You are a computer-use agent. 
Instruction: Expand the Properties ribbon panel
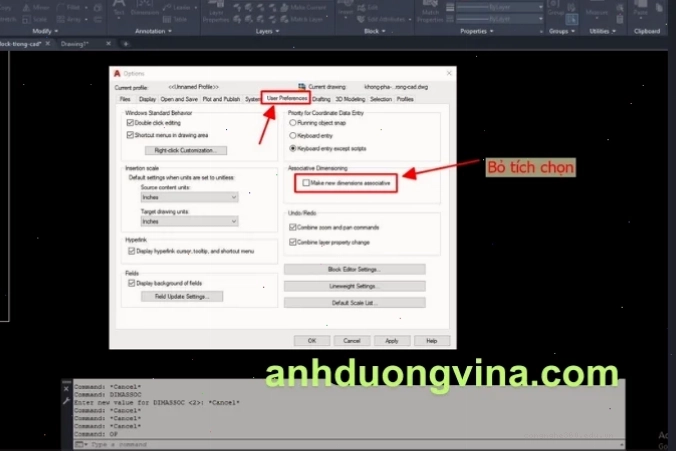(x=476, y=31)
